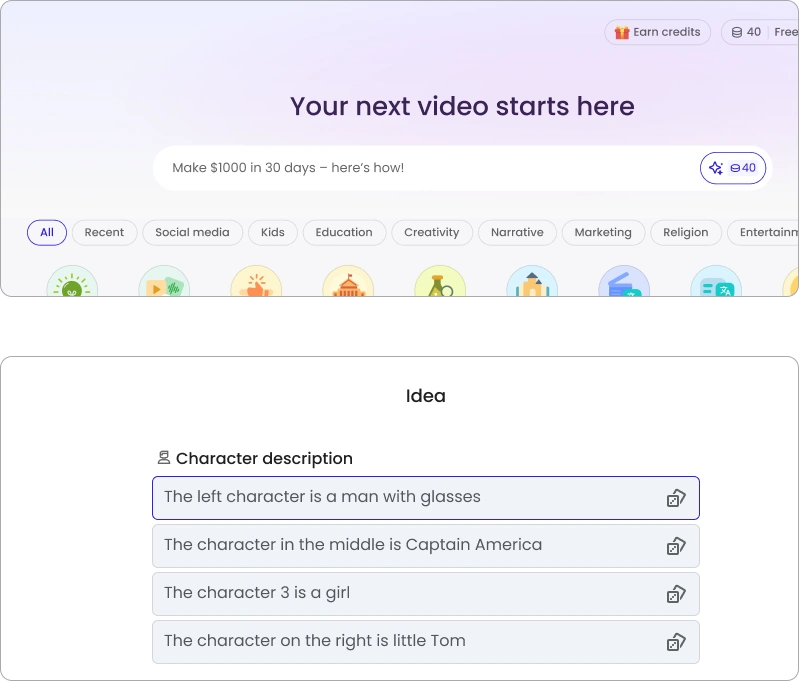Choose the Kids category filter
The height and width of the screenshot is (681, 799).
pyautogui.click(x=273, y=232)
